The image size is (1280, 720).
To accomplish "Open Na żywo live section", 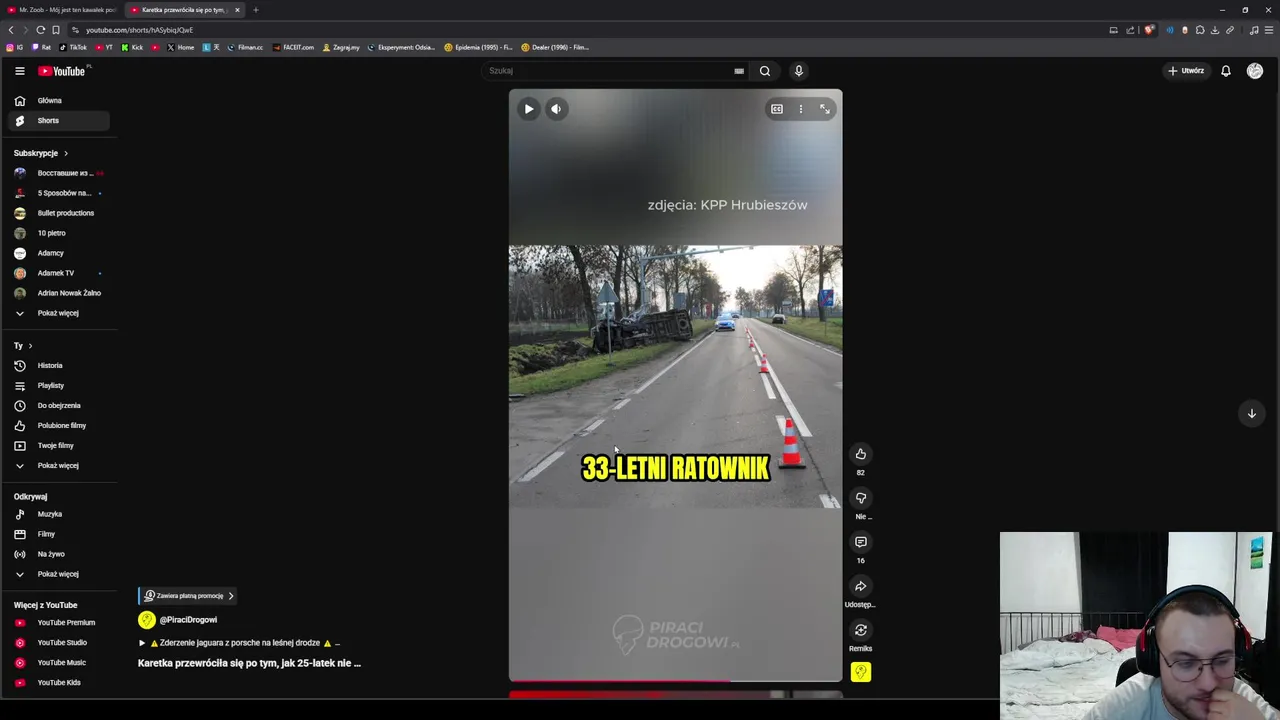I will pos(59,554).
